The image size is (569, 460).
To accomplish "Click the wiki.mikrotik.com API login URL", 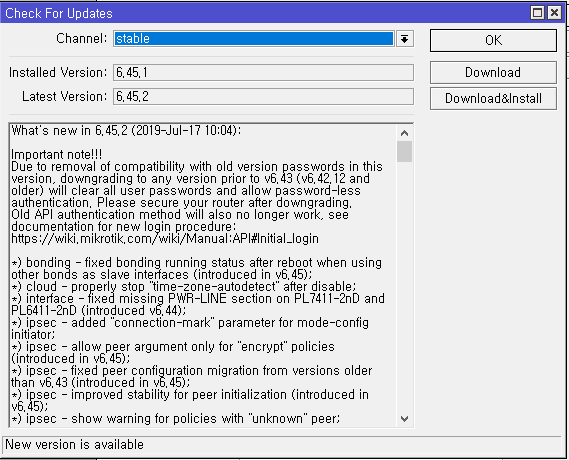I will 165,239.
